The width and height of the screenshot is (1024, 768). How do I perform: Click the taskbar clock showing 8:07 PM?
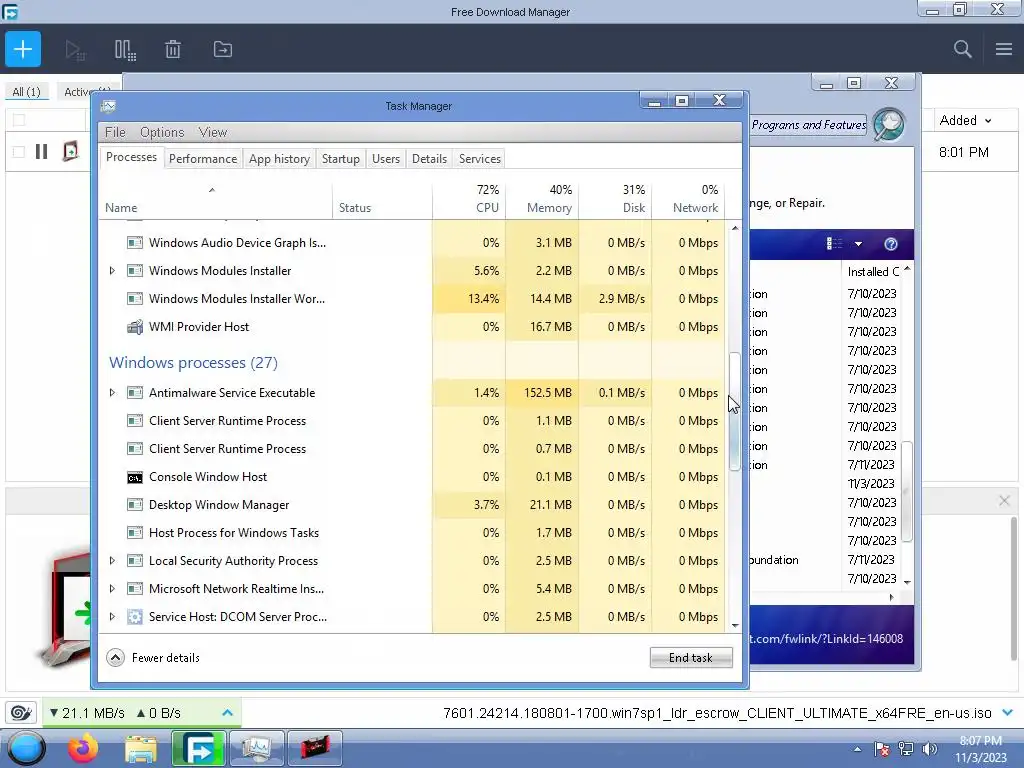(x=980, y=749)
